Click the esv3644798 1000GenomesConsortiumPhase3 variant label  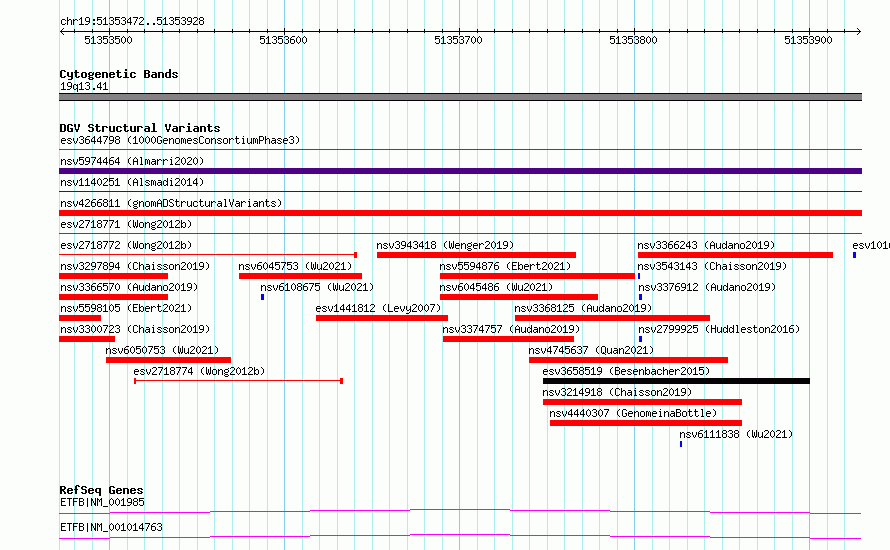tap(180, 140)
